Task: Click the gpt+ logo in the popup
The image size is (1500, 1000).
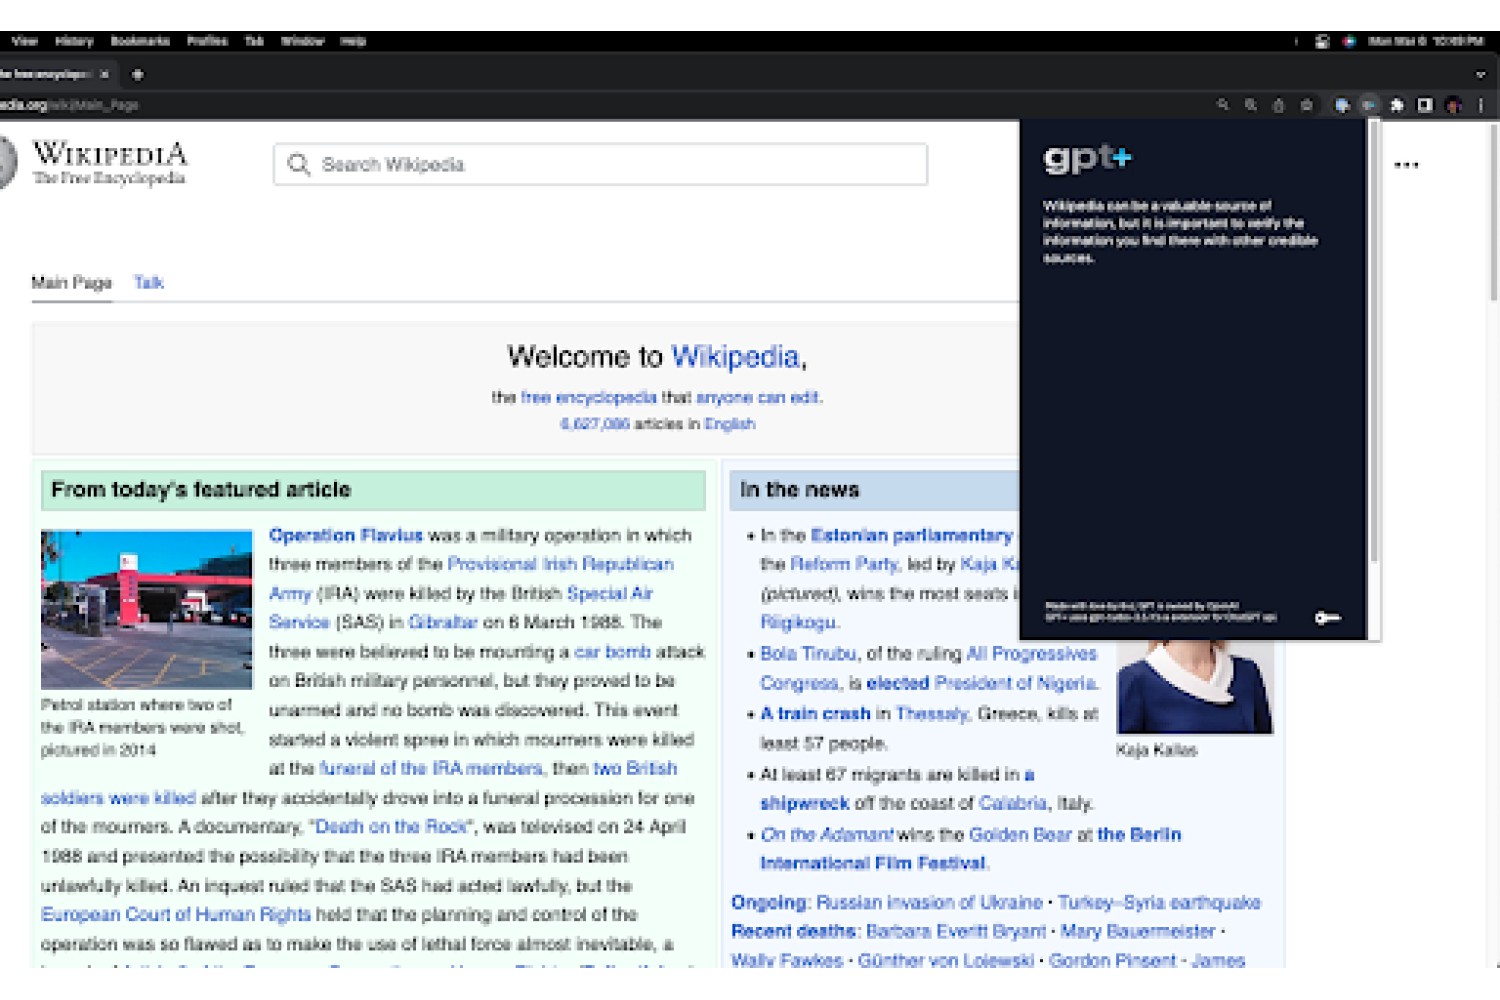Action: [x=1087, y=158]
